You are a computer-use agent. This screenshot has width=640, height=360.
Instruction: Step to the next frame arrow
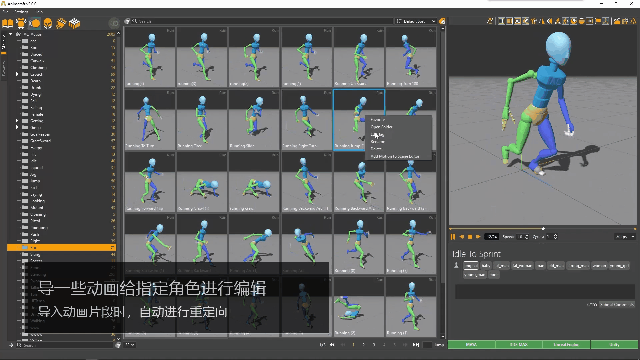(478, 237)
